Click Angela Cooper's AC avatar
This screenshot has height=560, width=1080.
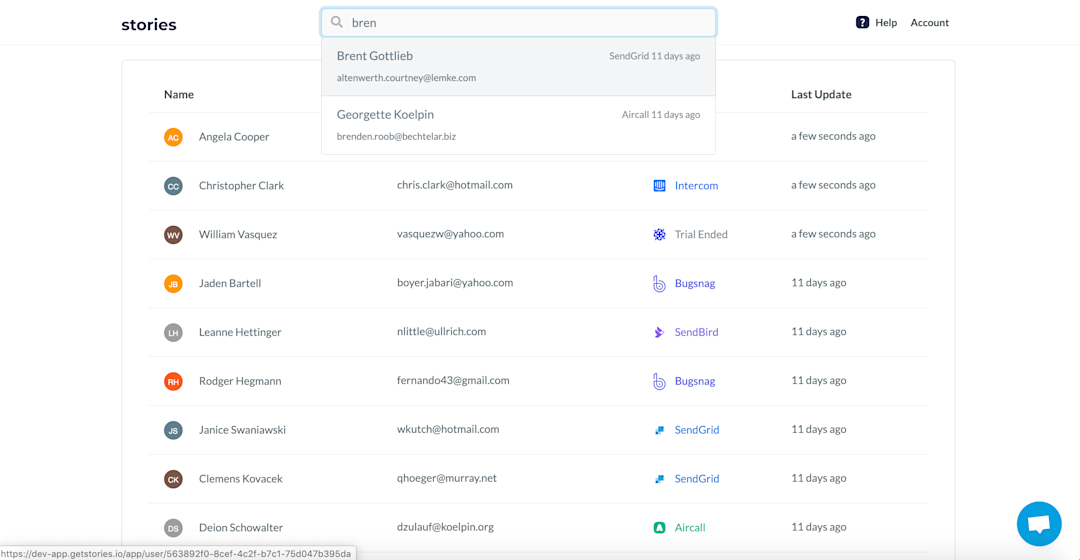tap(173, 137)
